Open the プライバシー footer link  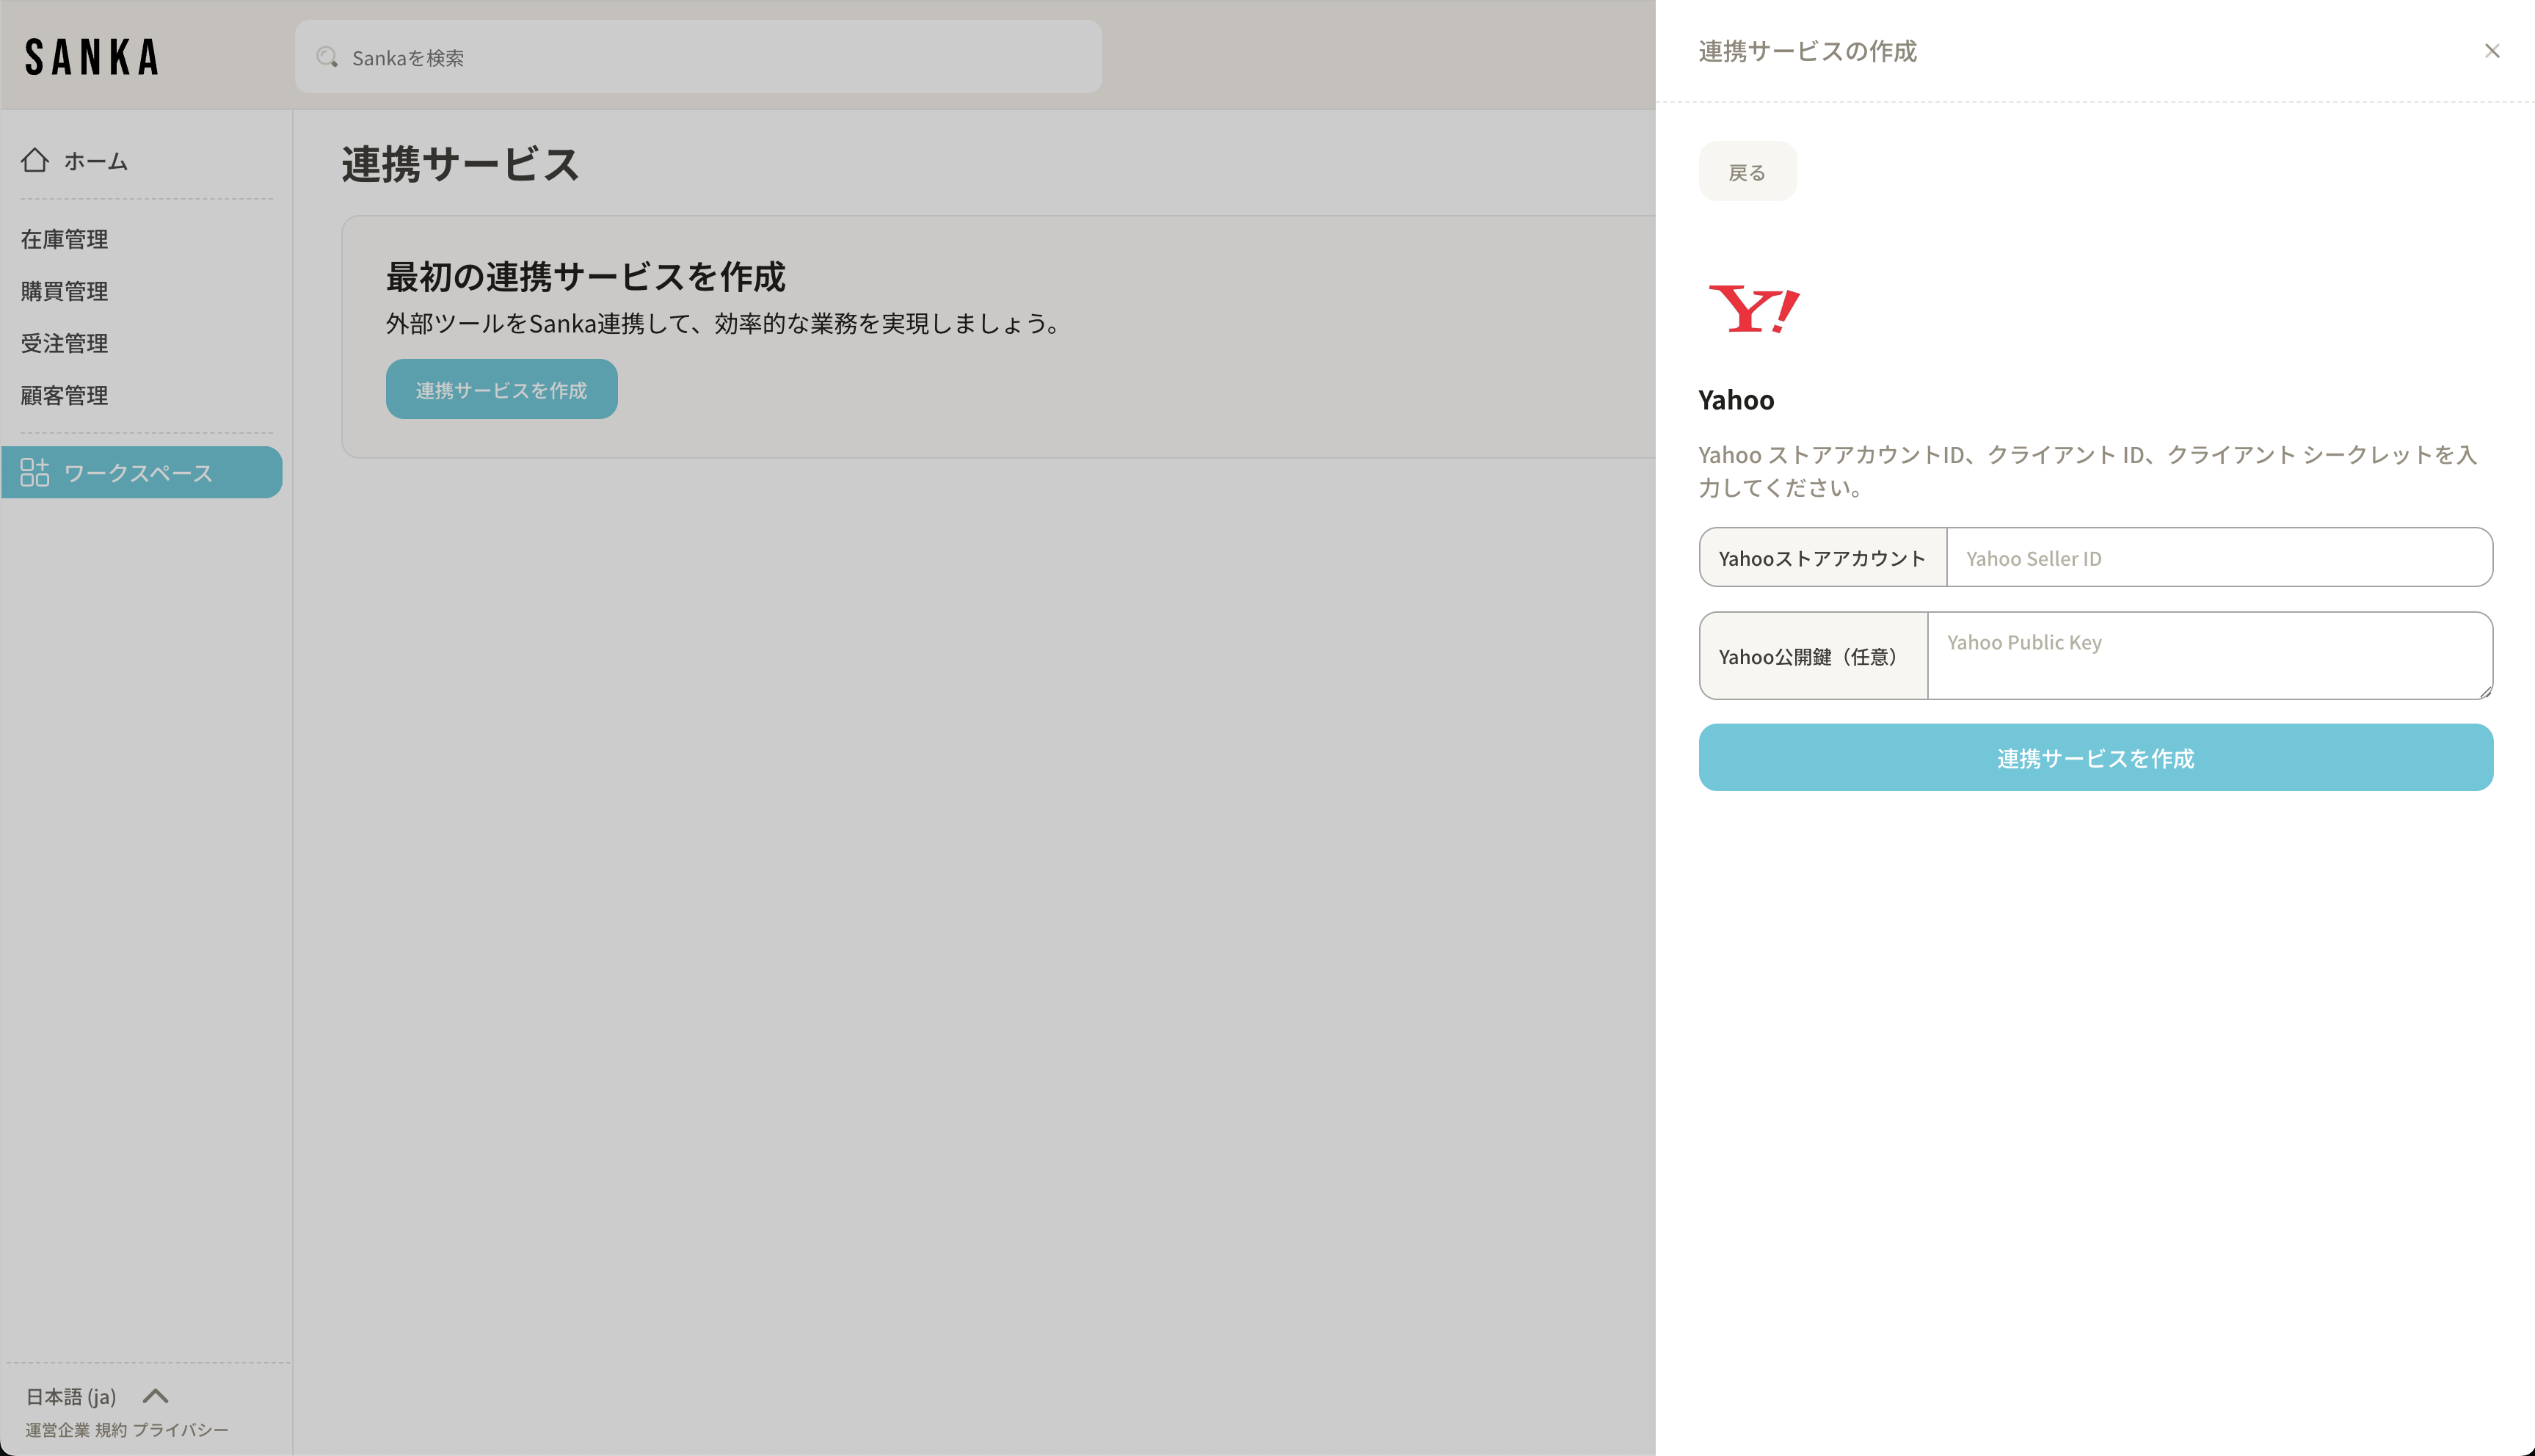pyautogui.click(x=181, y=1430)
